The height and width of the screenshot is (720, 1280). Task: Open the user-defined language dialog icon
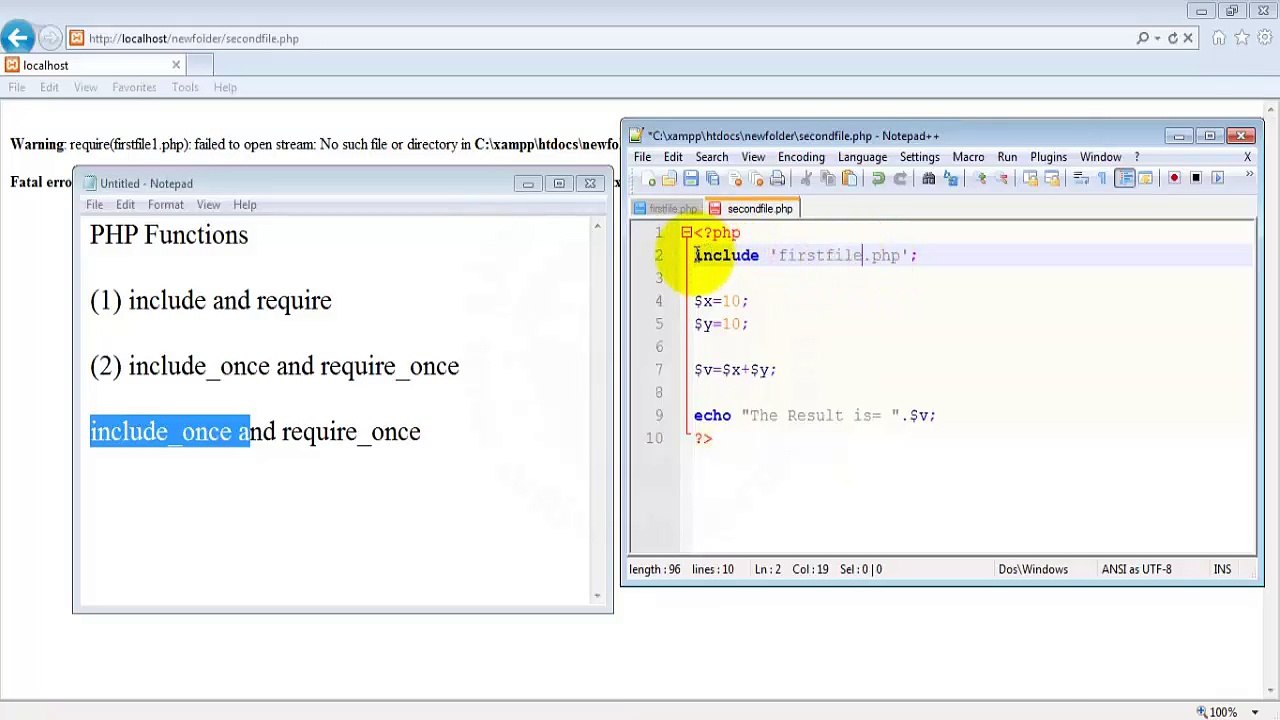1145,178
